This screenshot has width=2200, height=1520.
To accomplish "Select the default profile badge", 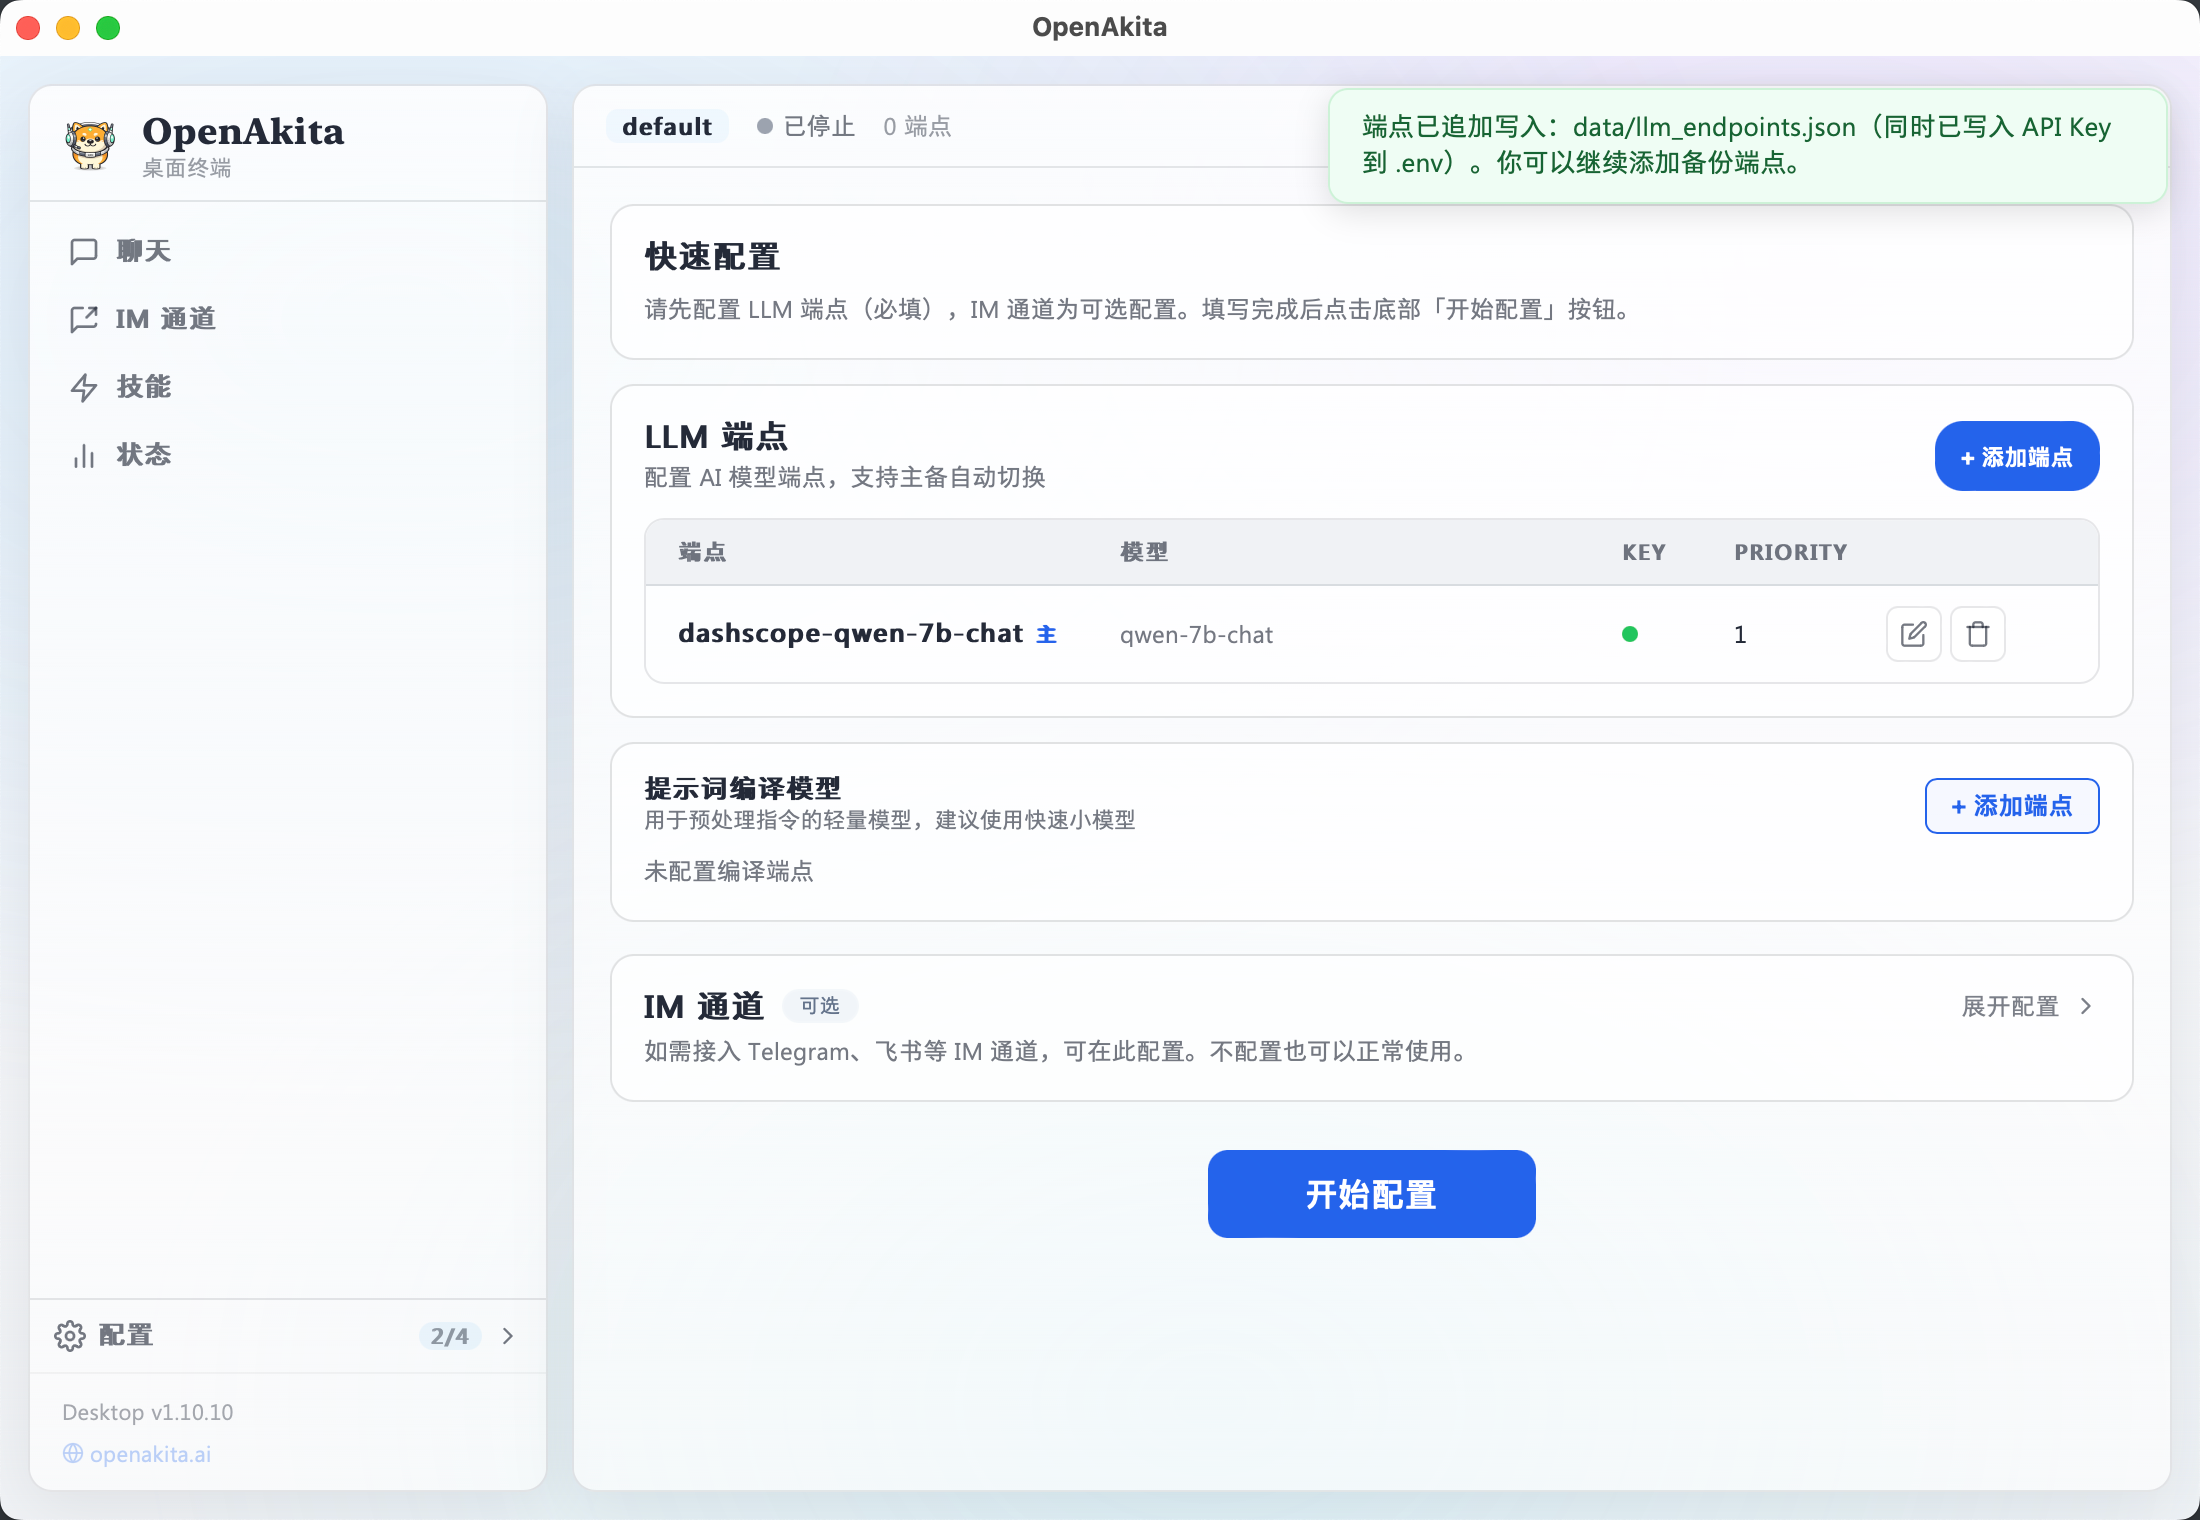I will tap(667, 126).
